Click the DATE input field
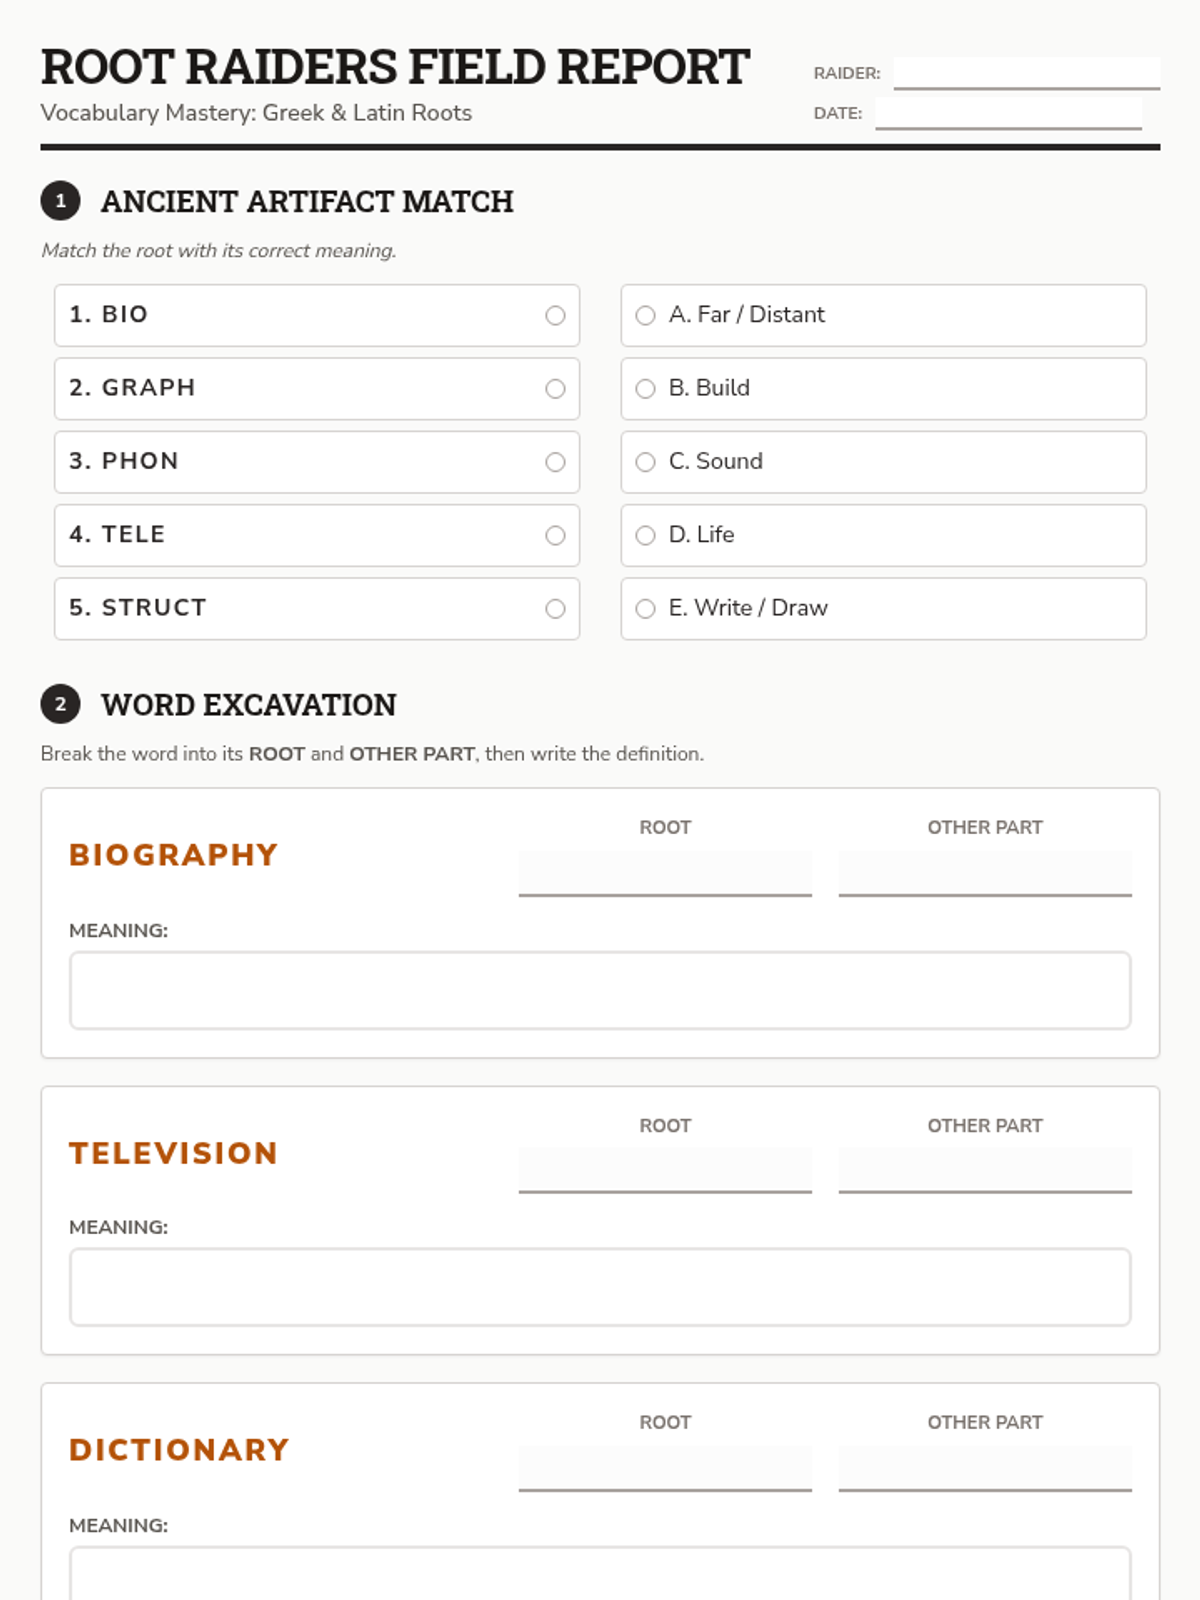 click(x=1008, y=113)
